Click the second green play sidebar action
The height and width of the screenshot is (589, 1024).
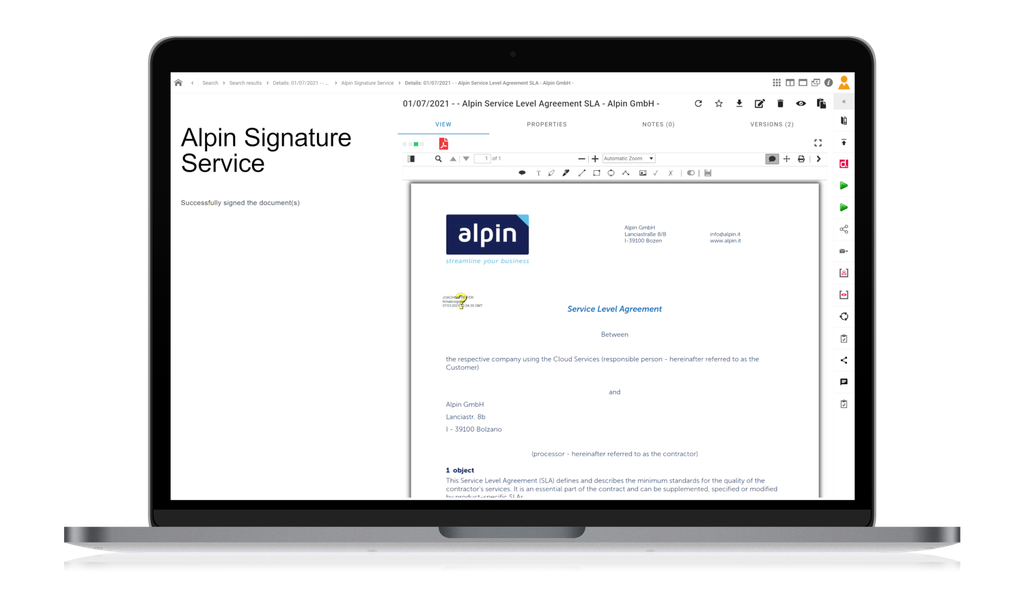pos(844,208)
